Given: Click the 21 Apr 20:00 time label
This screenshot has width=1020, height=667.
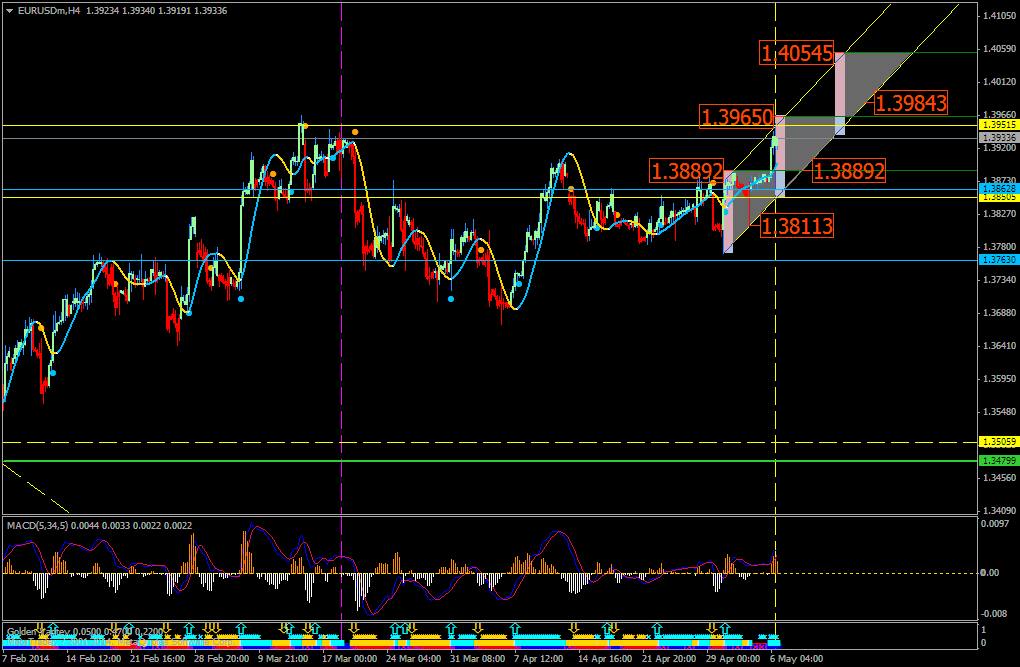Looking at the screenshot, I should 670,659.
